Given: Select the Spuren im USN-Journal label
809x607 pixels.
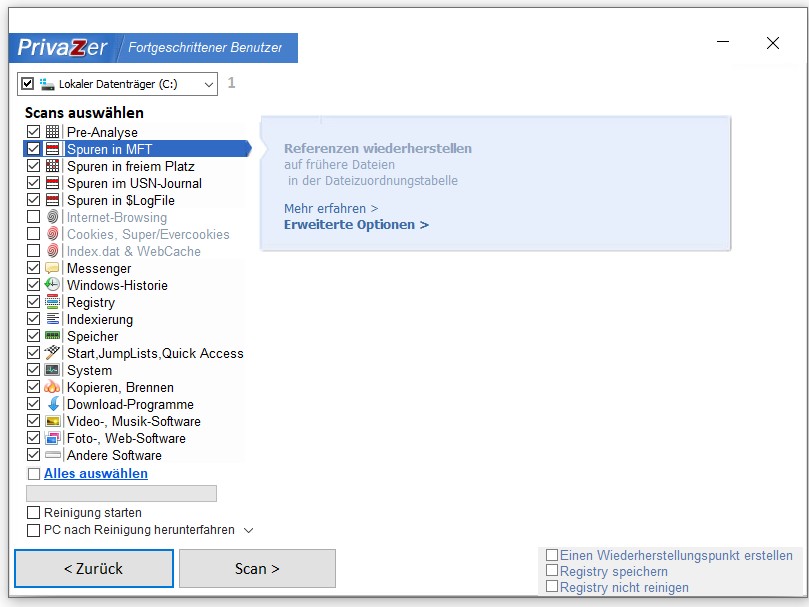Looking at the screenshot, I should [134, 183].
